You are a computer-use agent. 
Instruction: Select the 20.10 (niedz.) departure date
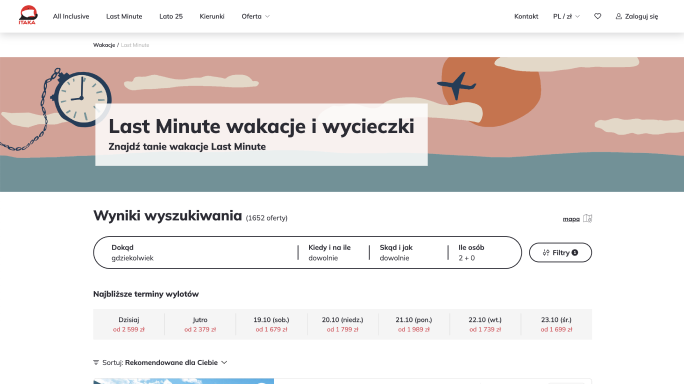[x=342, y=324]
